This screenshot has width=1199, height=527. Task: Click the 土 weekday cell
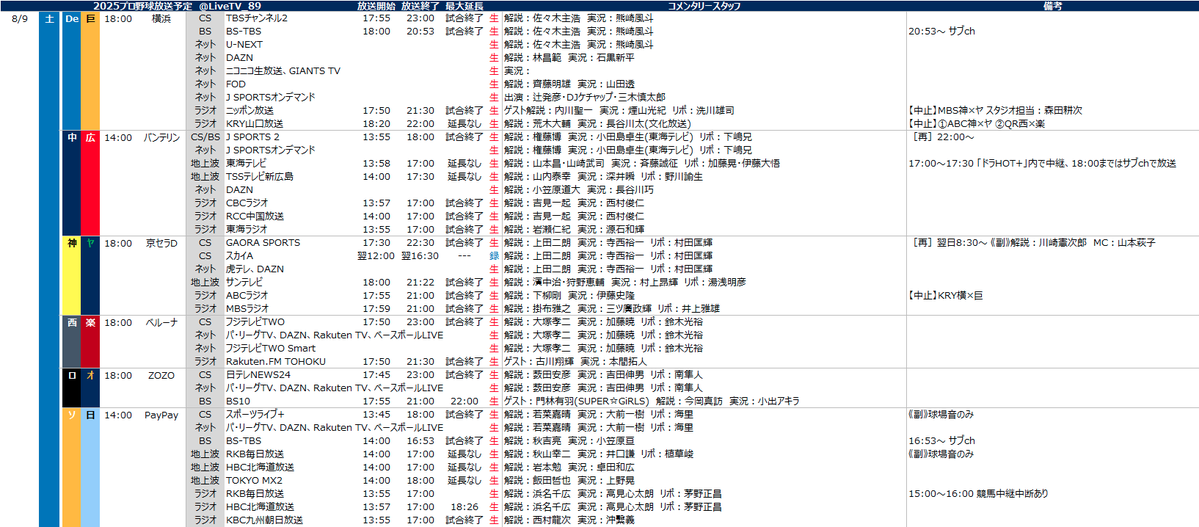click(x=50, y=18)
